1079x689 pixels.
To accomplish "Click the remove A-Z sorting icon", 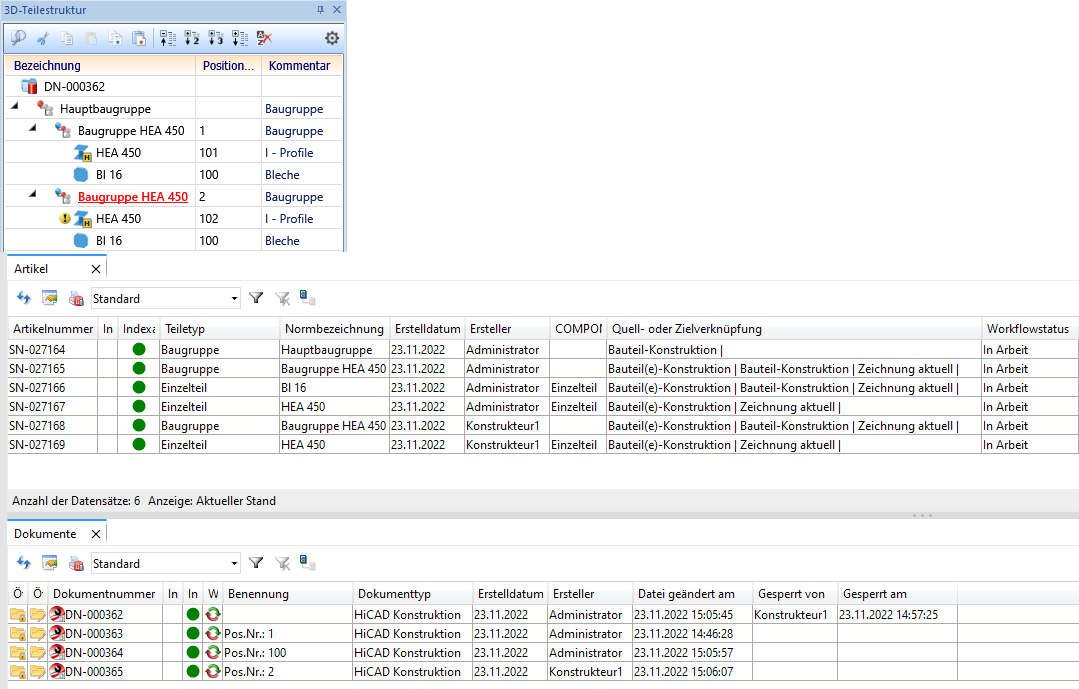I will [x=264, y=38].
